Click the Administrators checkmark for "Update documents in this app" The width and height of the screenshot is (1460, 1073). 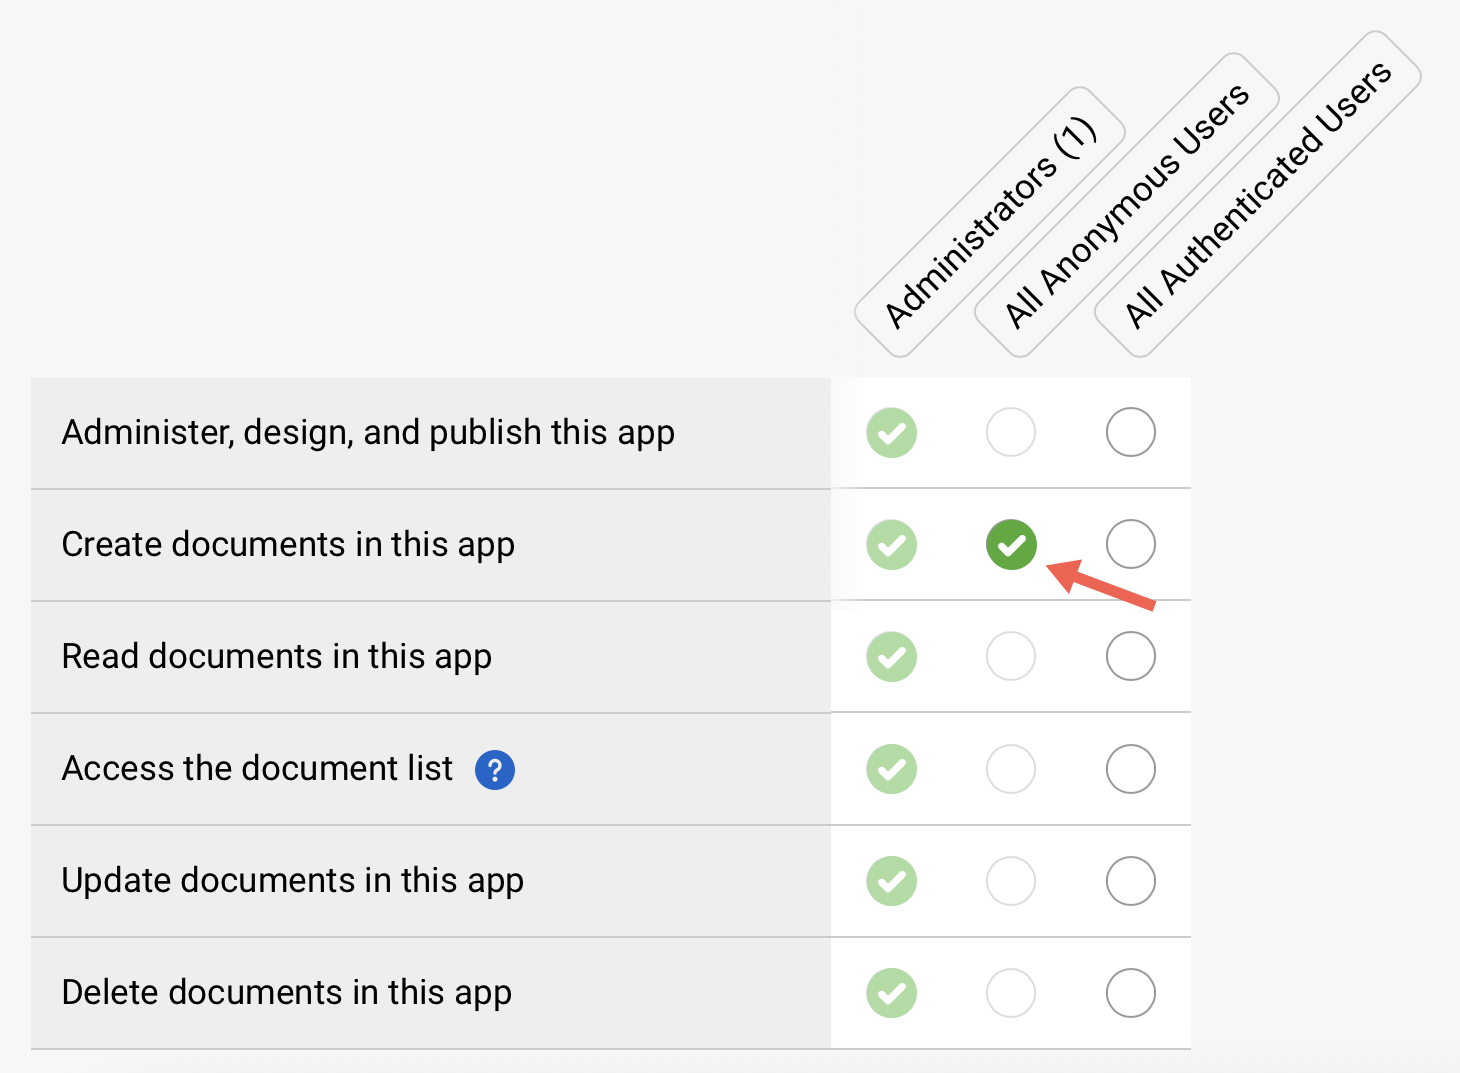point(891,881)
